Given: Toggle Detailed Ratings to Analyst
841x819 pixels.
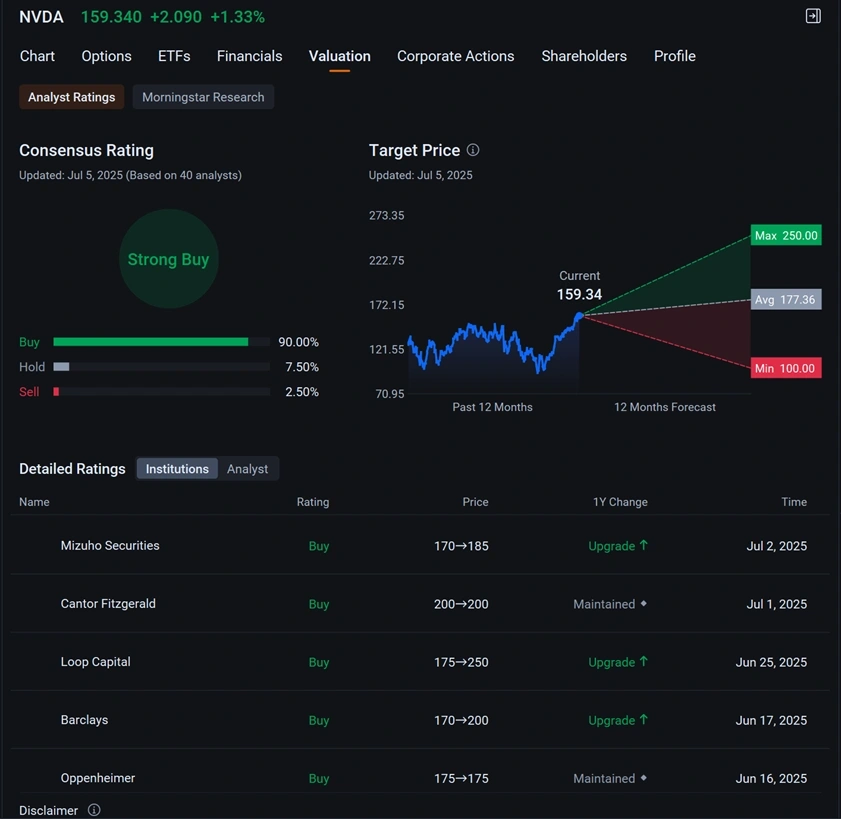Looking at the screenshot, I should tap(247, 469).
